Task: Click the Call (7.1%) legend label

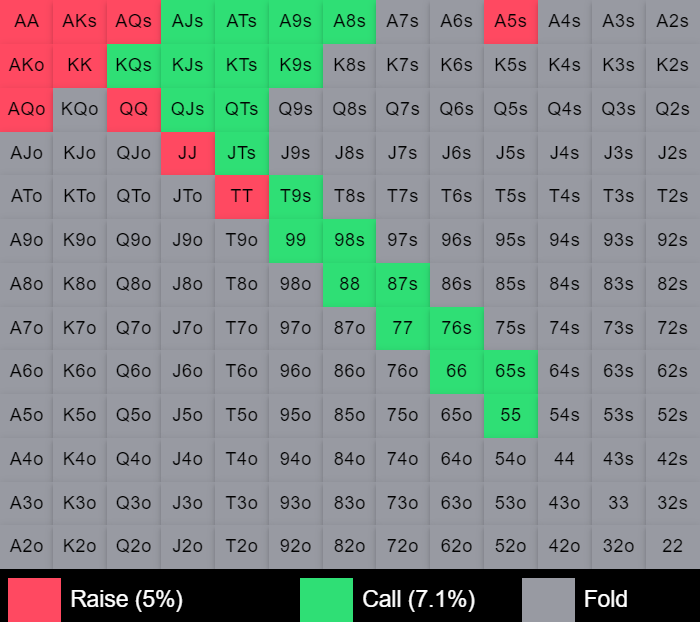Action: click(418, 600)
